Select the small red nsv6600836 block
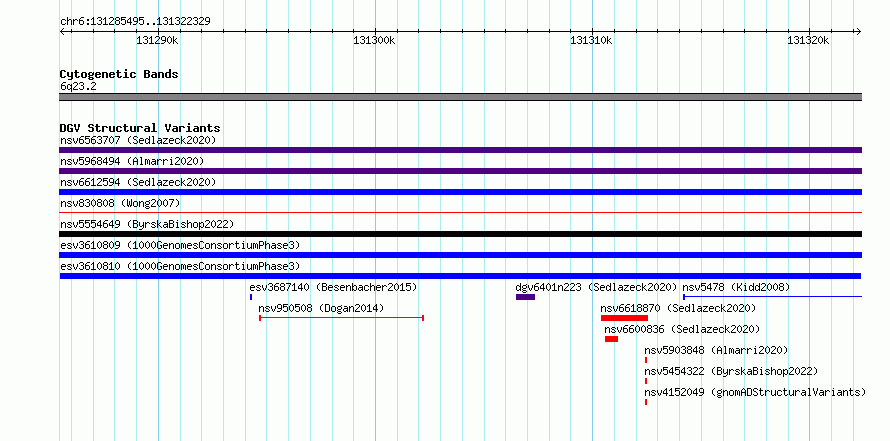The image size is (890, 441). coord(611,339)
